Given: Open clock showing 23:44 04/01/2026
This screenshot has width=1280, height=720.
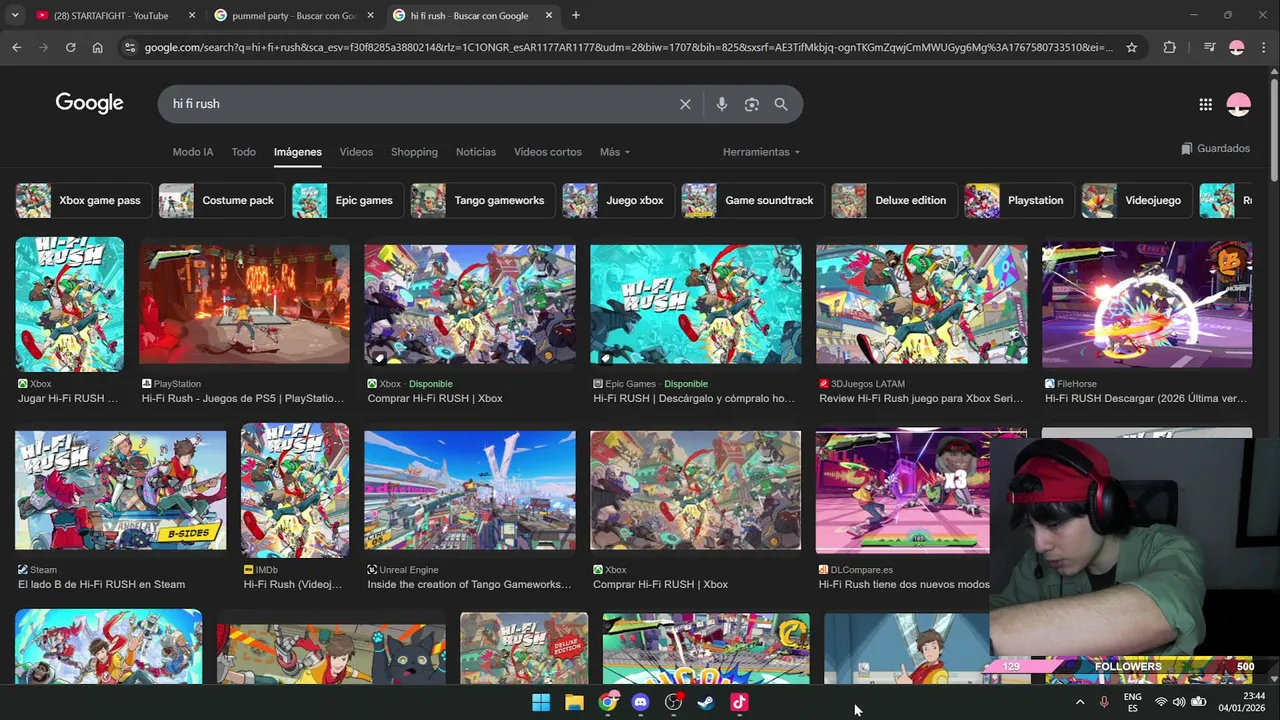Looking at the screenshot, I should click(1241, 702).
